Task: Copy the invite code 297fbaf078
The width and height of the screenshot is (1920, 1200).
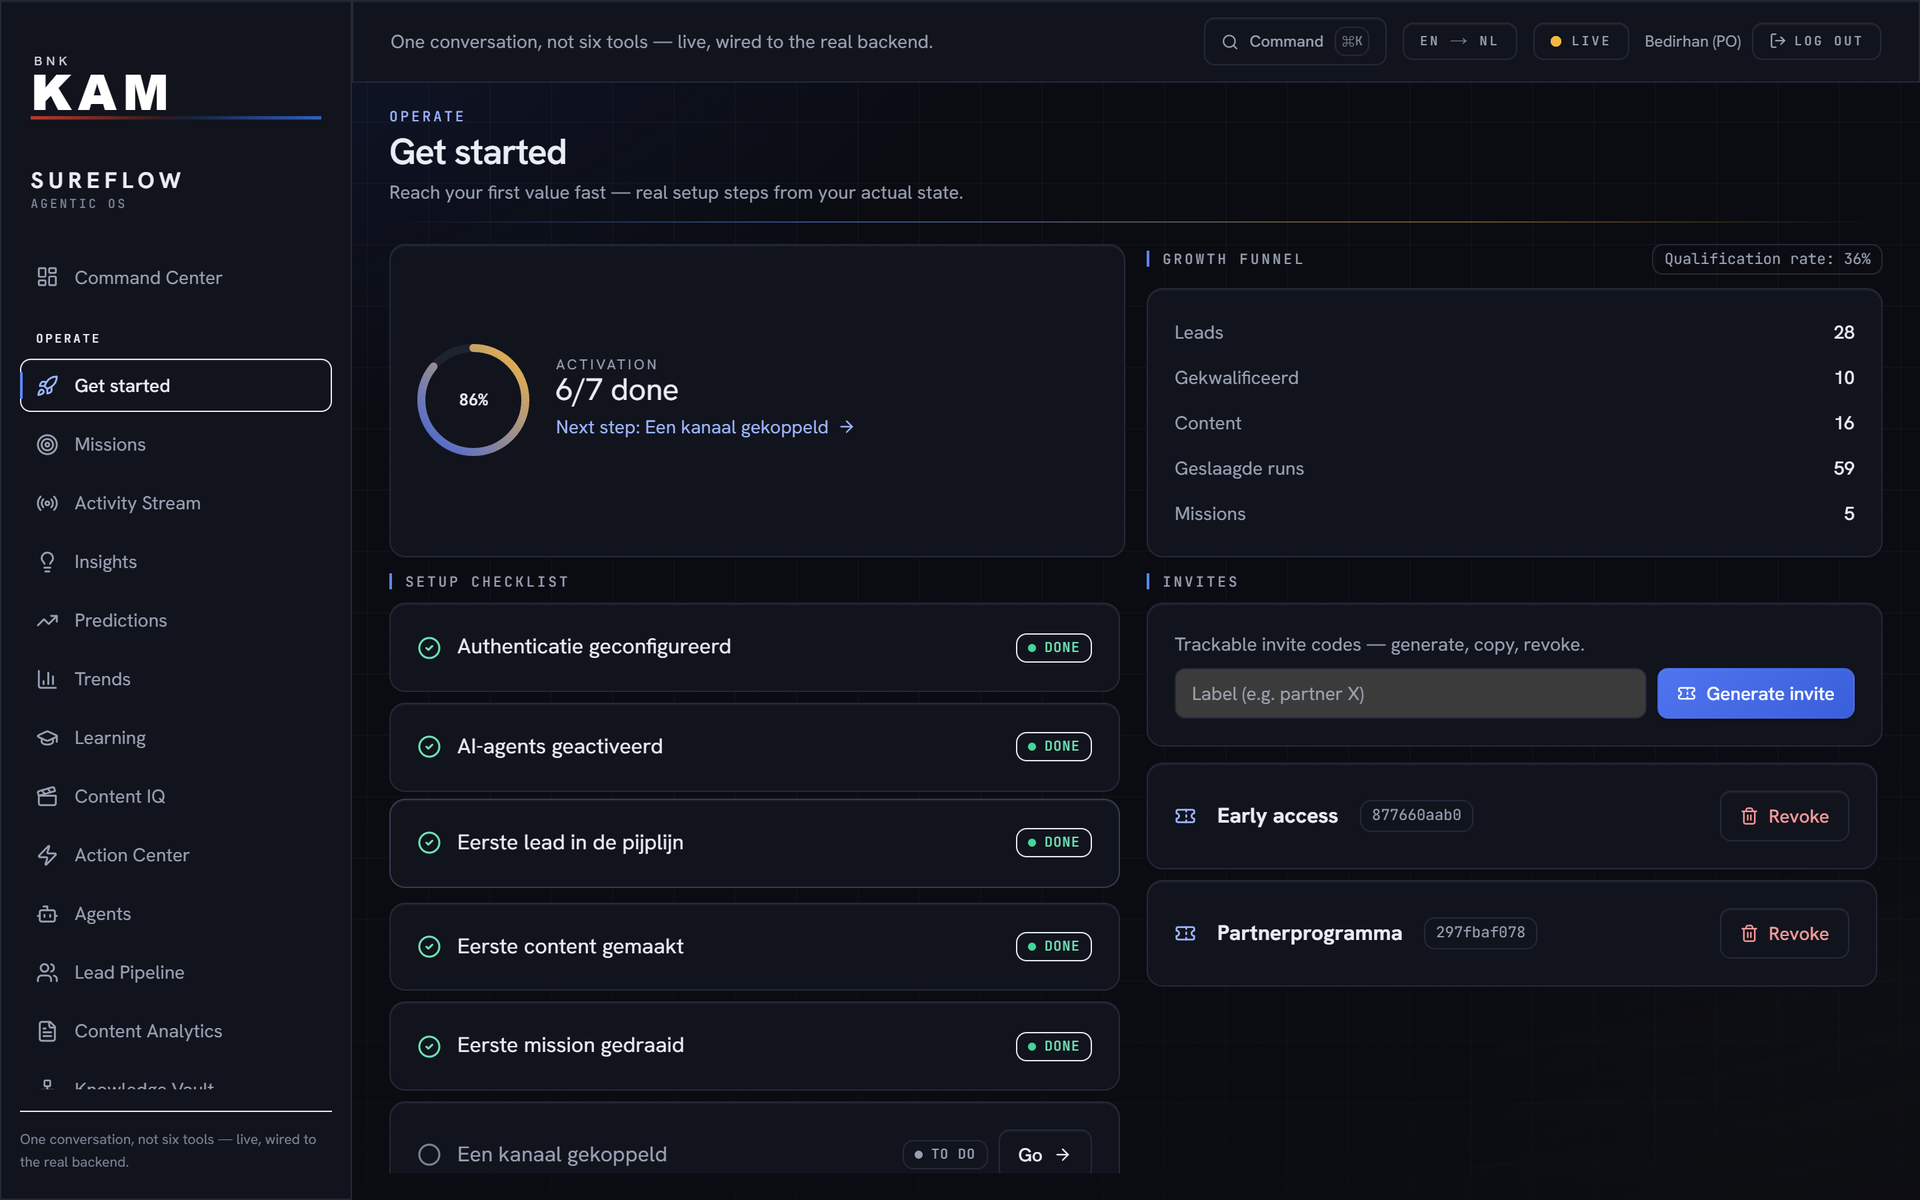Action: pyautogui.click(x=1480, y=932)
